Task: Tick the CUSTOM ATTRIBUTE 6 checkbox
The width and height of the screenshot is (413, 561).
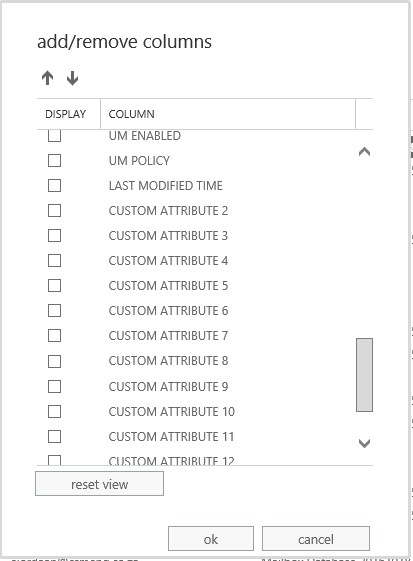Action: [x=54, y=311]
